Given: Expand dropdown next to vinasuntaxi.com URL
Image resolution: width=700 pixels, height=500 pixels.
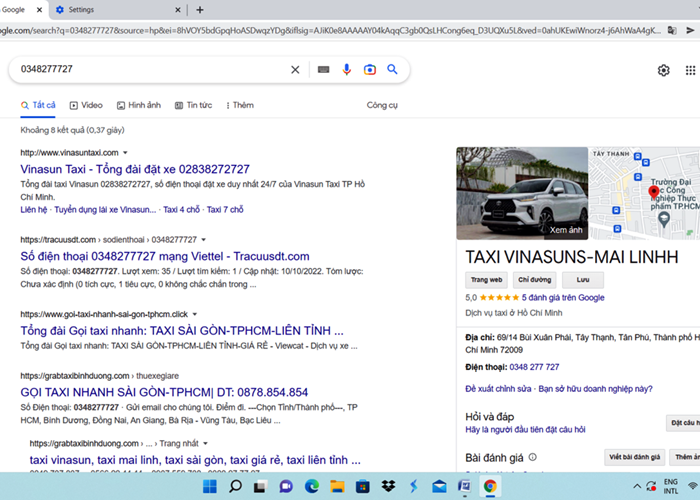Looking at the screenshot, I should (125, 153).
